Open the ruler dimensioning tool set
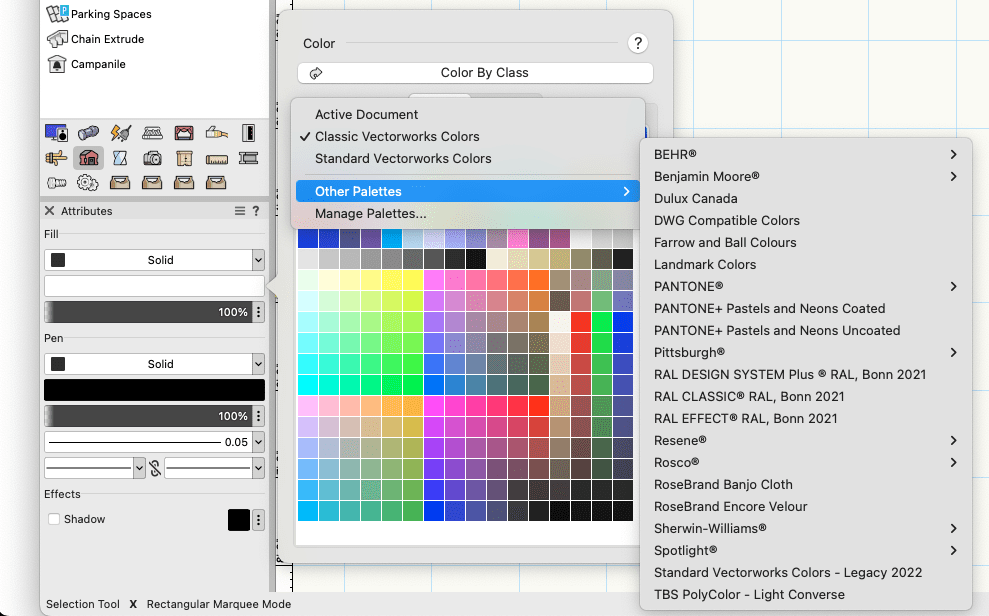Image resolution: width=989 pixels, height=616 pixels. (x=216, y=158)
